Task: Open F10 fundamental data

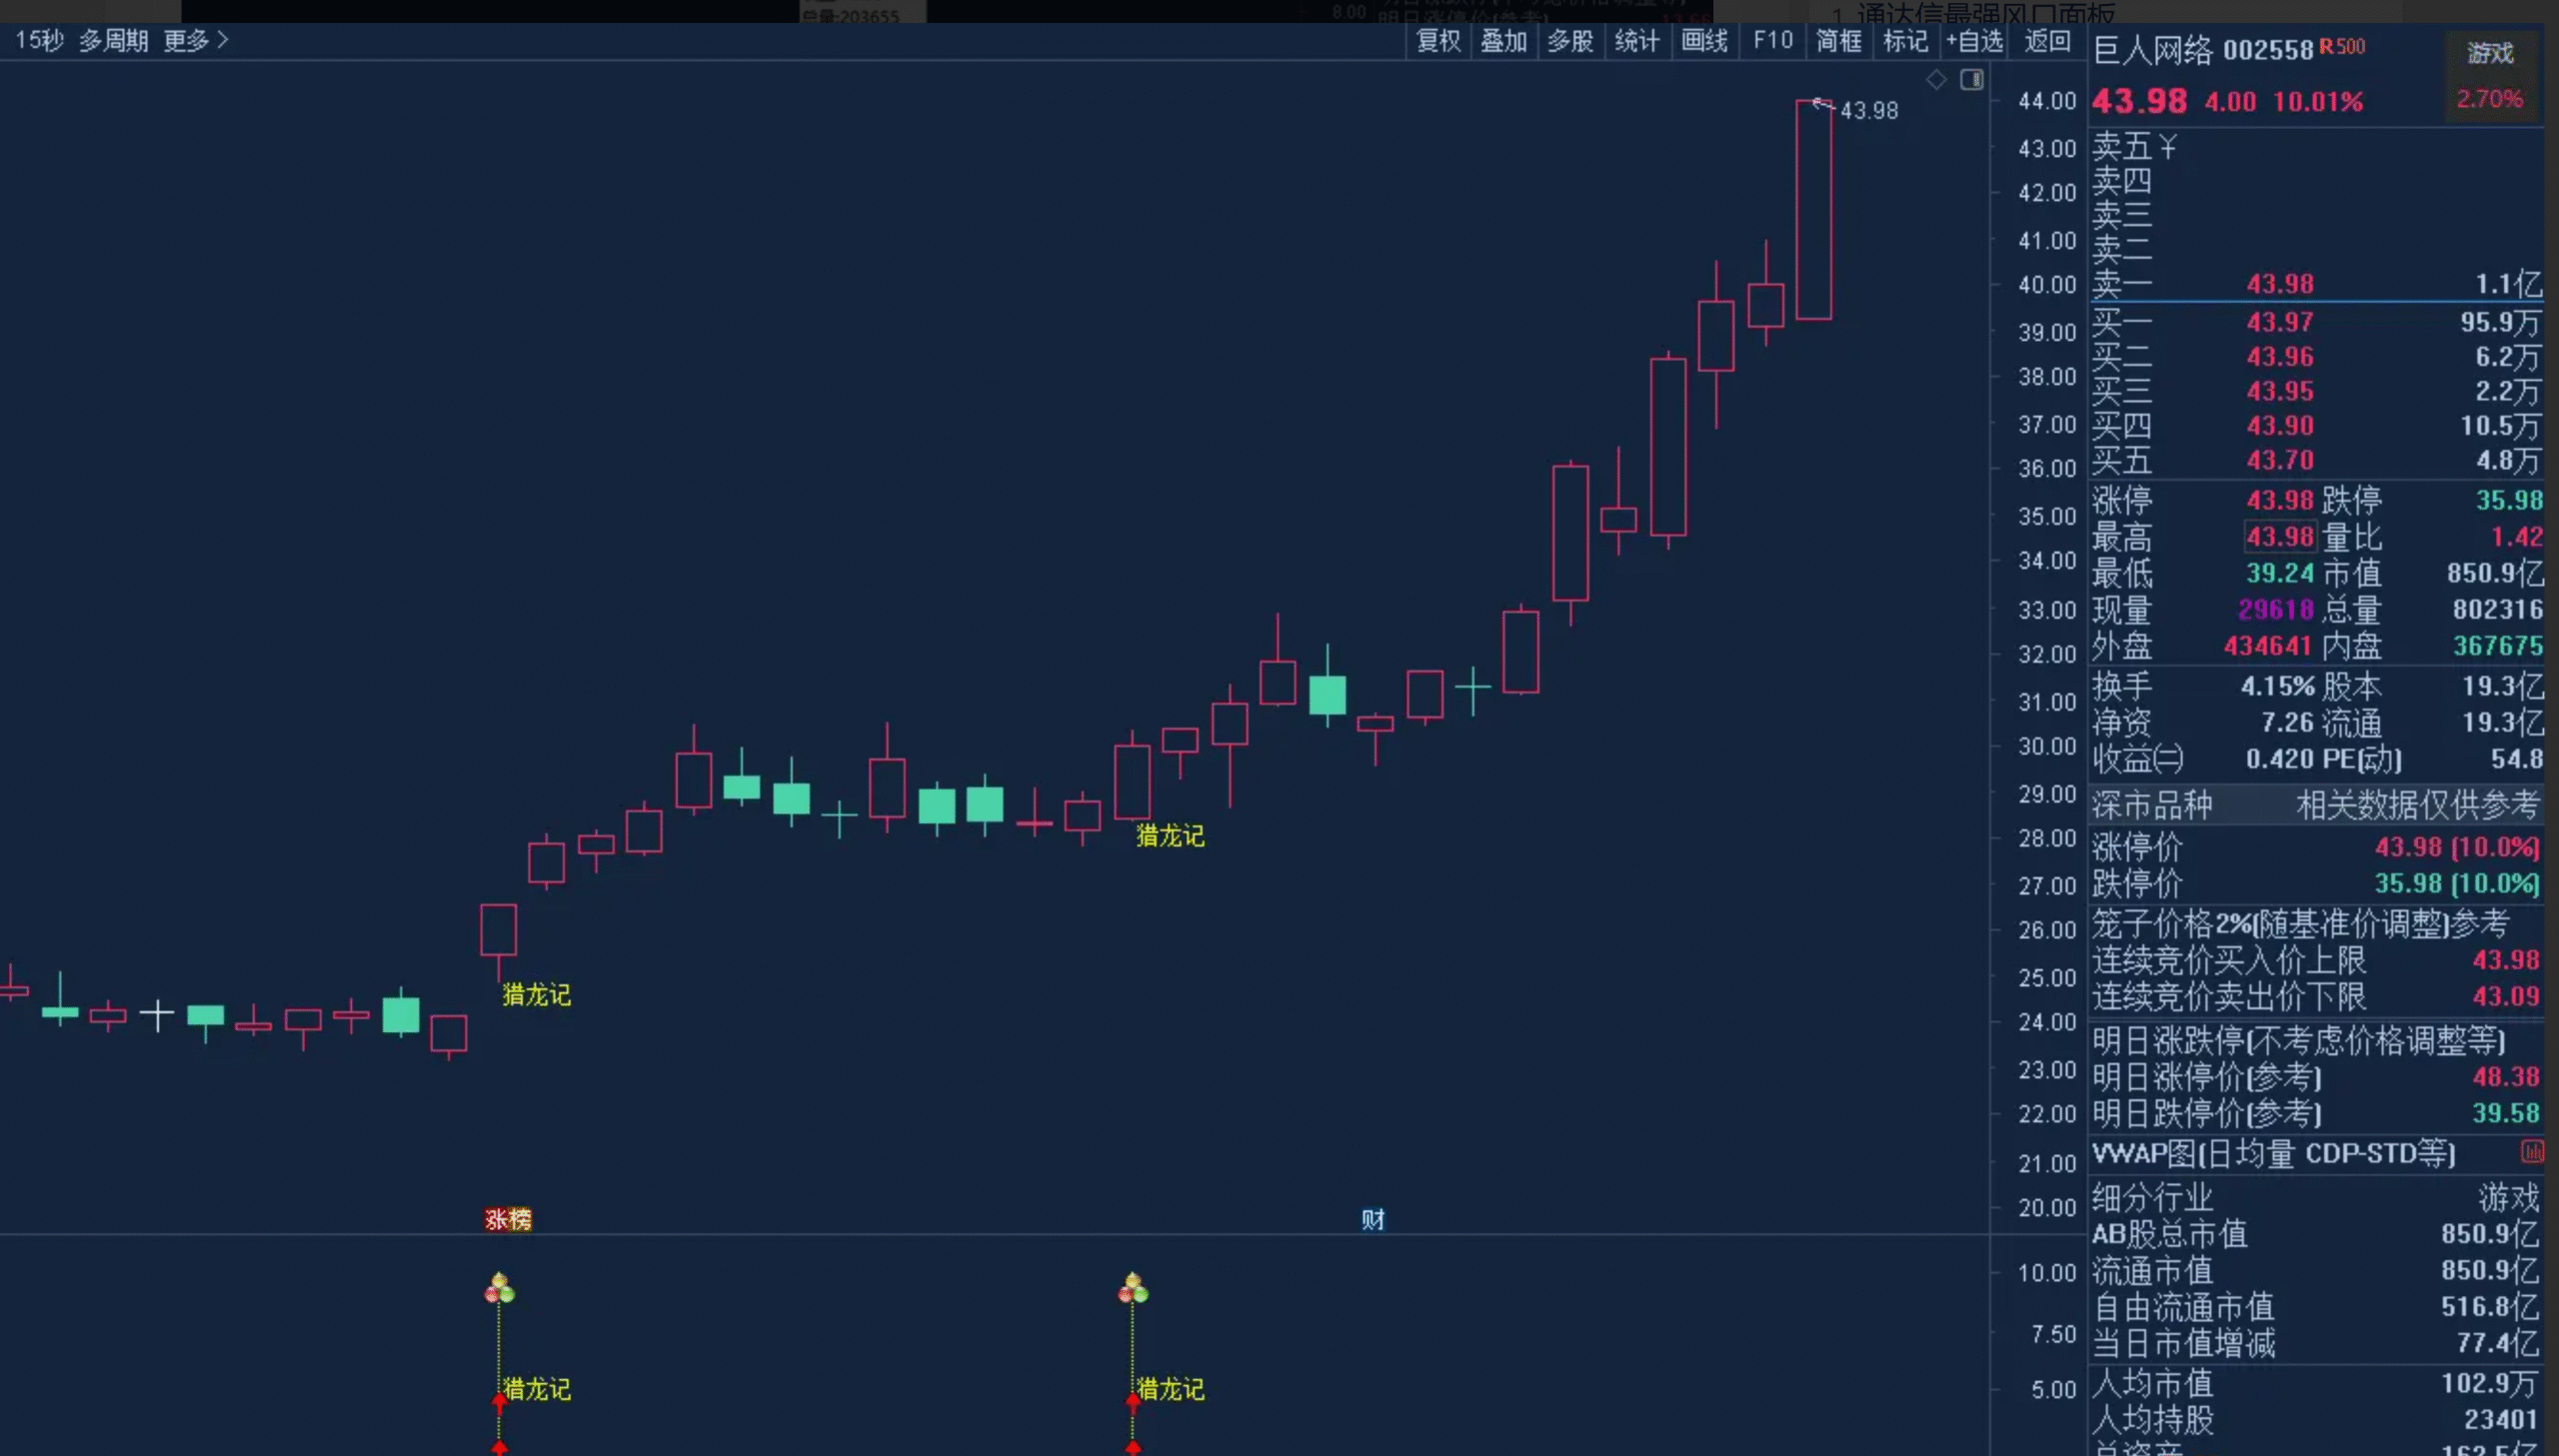Action: coord(1772,41)
